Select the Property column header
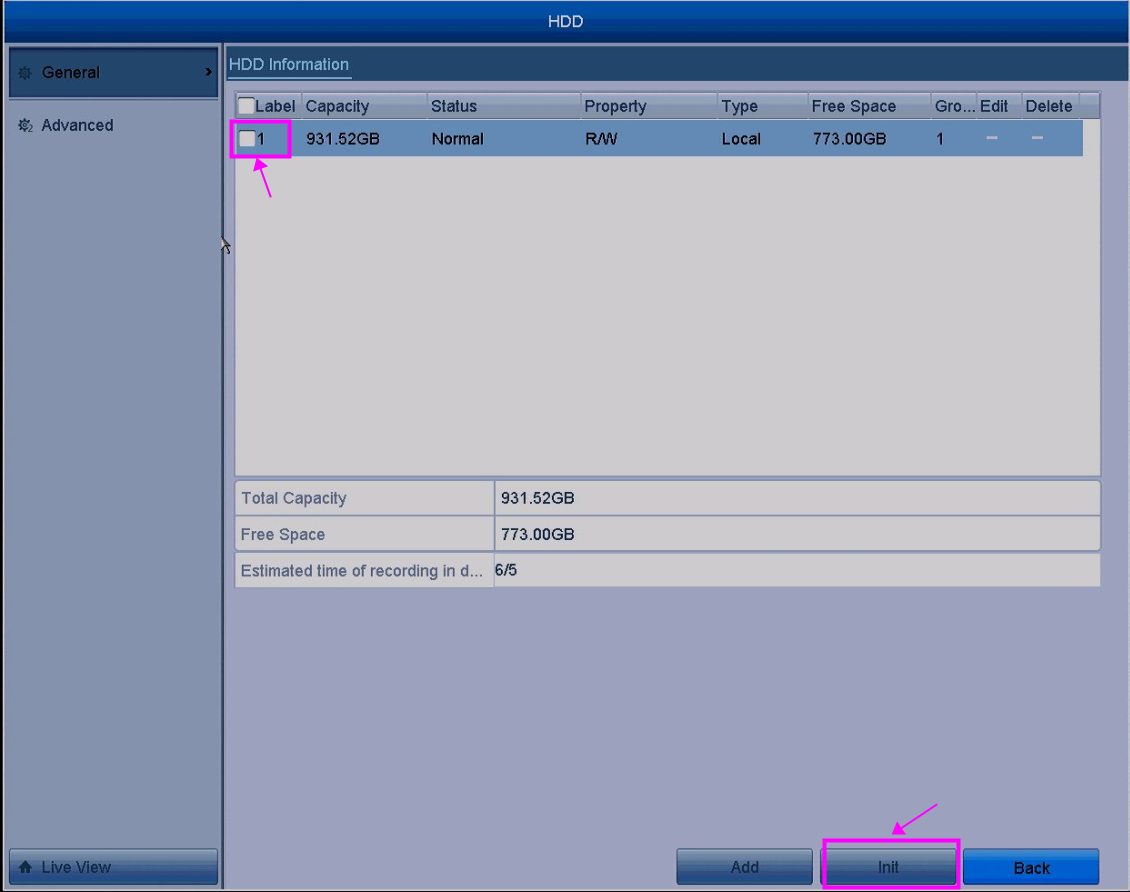Viewport: 1130px width, 892px height. click(x=615, y=106)
